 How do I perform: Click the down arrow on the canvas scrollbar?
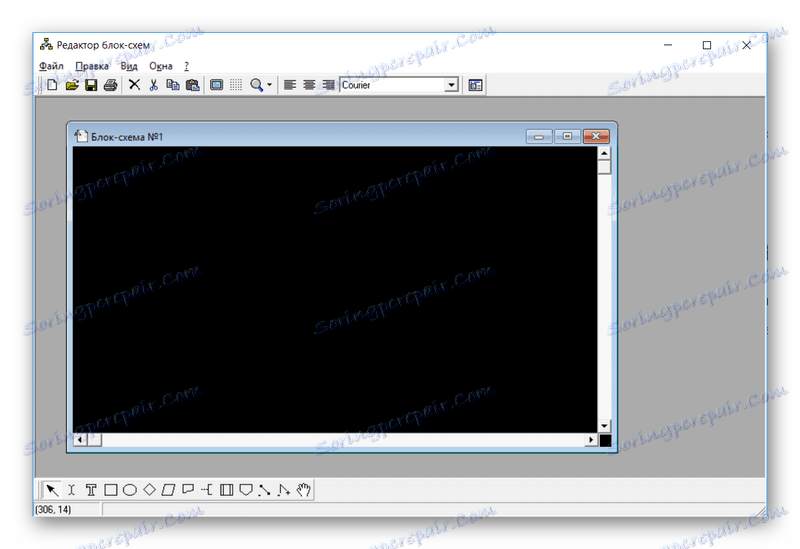[x=604, y=426]
